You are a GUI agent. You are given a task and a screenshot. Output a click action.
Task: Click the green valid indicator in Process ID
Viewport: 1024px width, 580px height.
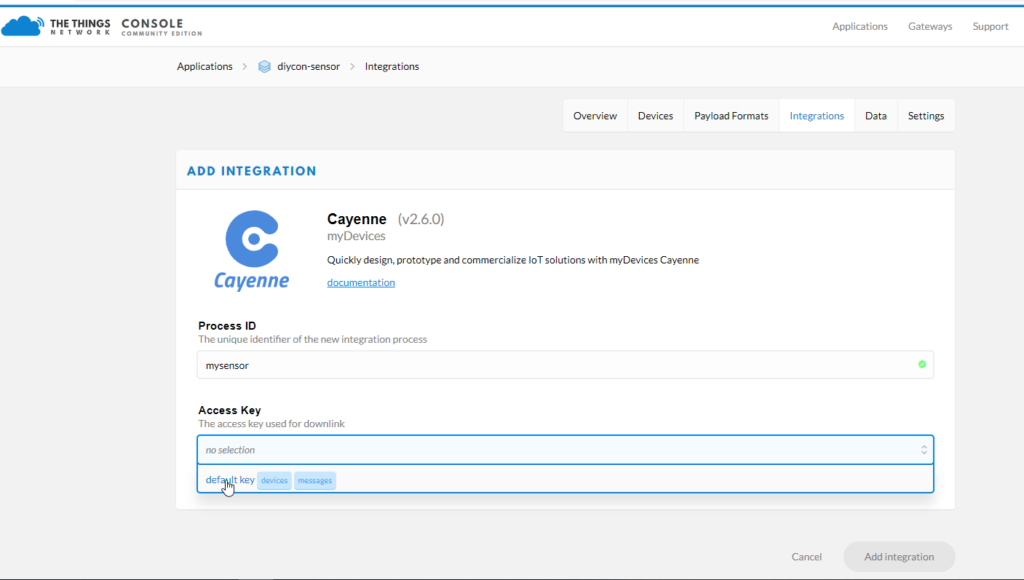tap(922, 364)
